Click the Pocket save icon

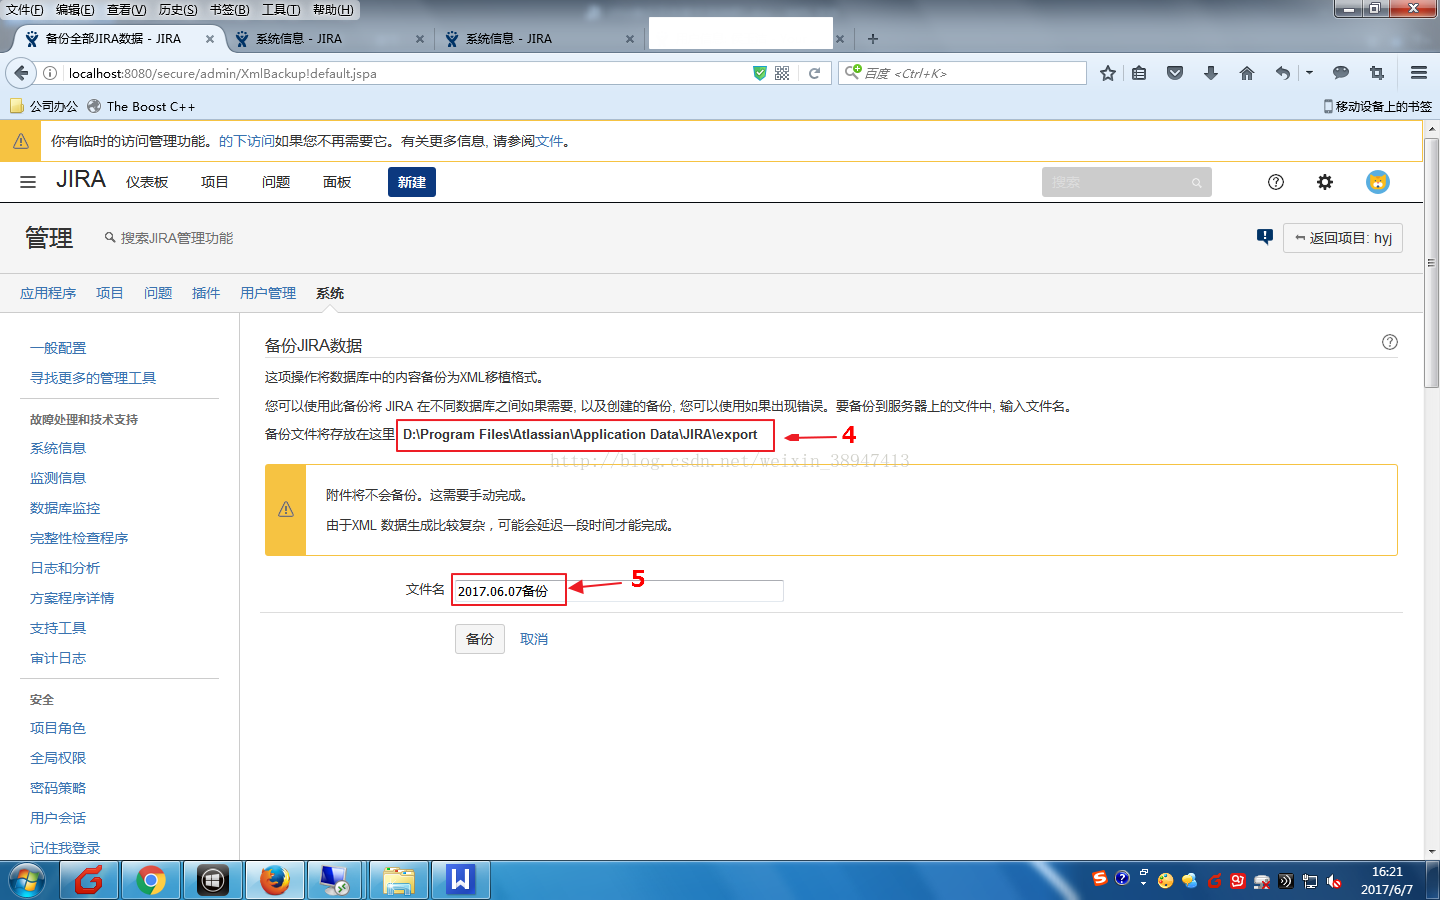coord(1175,73)
